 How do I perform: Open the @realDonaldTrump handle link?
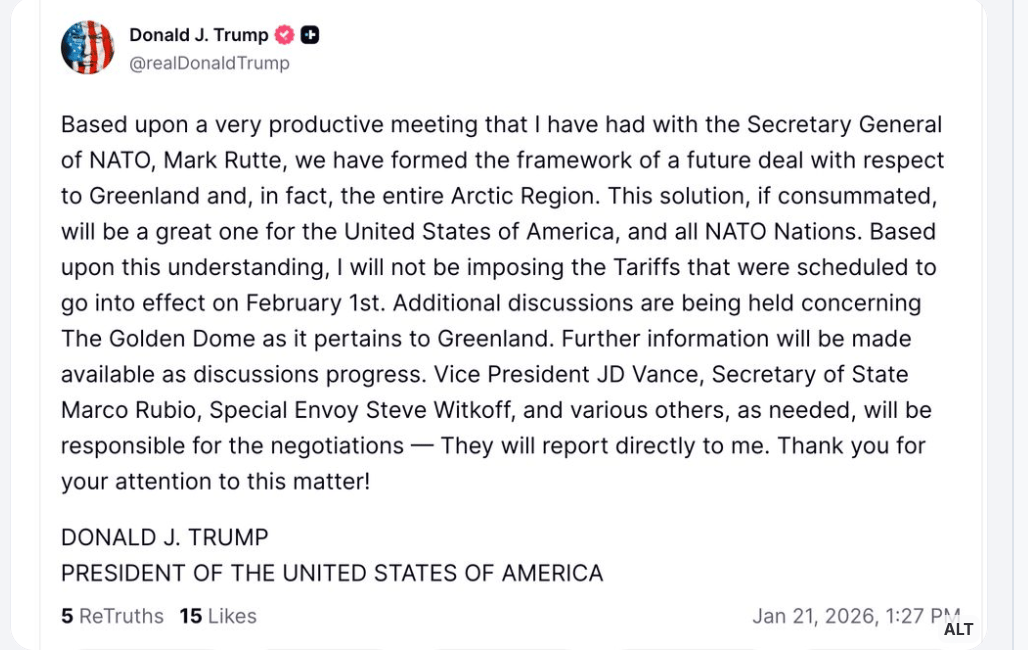click(209, 63)
